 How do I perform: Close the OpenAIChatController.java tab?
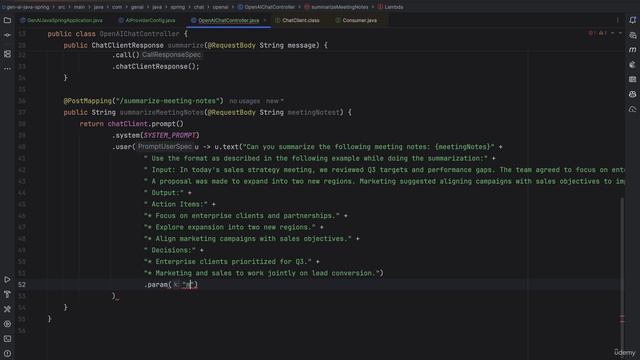pyautogui.click(x=265, y=20)
